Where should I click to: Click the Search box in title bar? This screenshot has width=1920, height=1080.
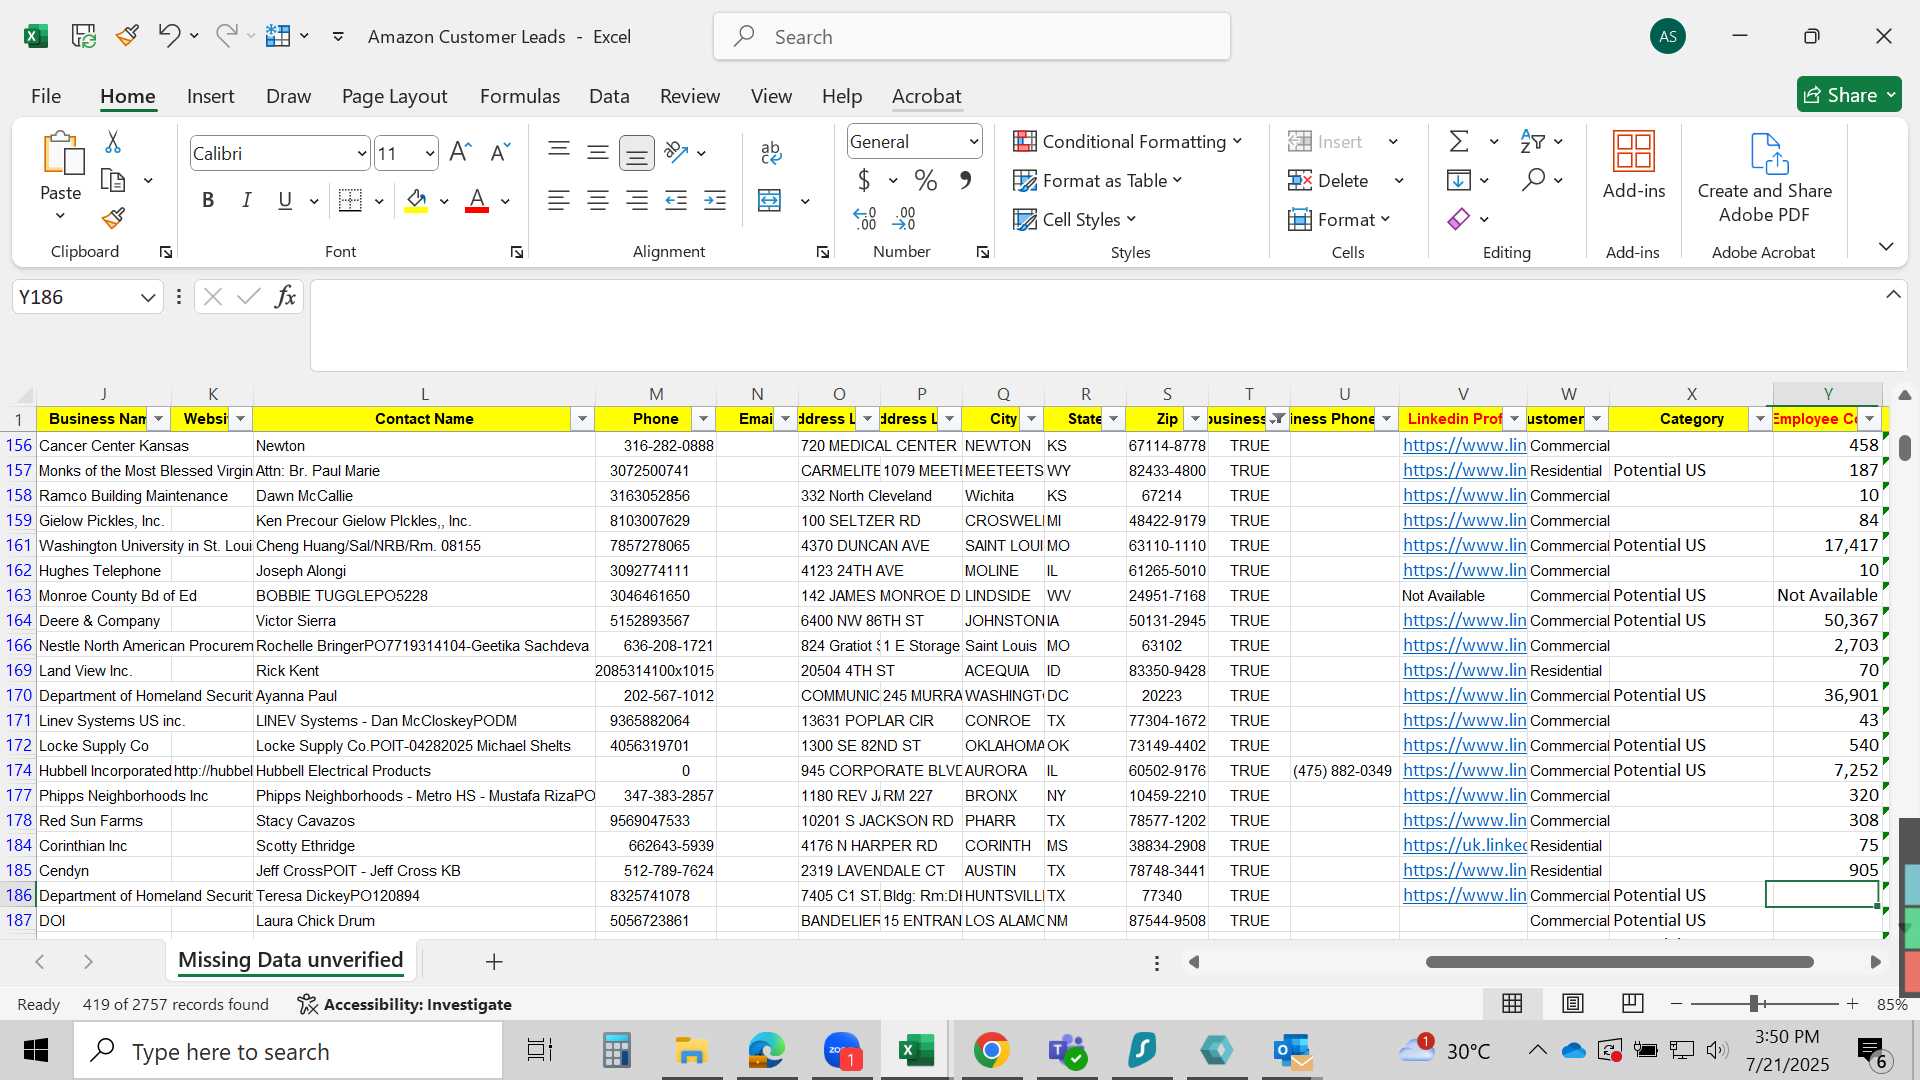point(971,37)
